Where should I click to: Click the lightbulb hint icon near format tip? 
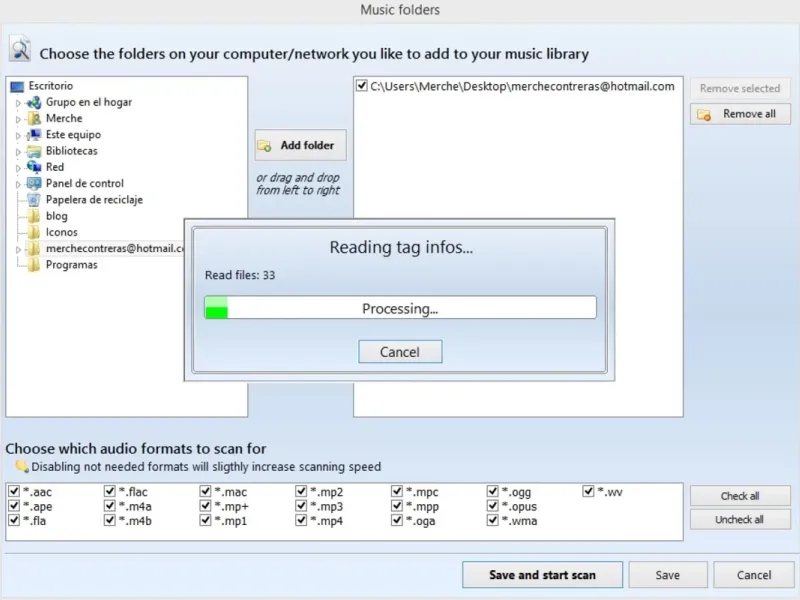point(21,466)
